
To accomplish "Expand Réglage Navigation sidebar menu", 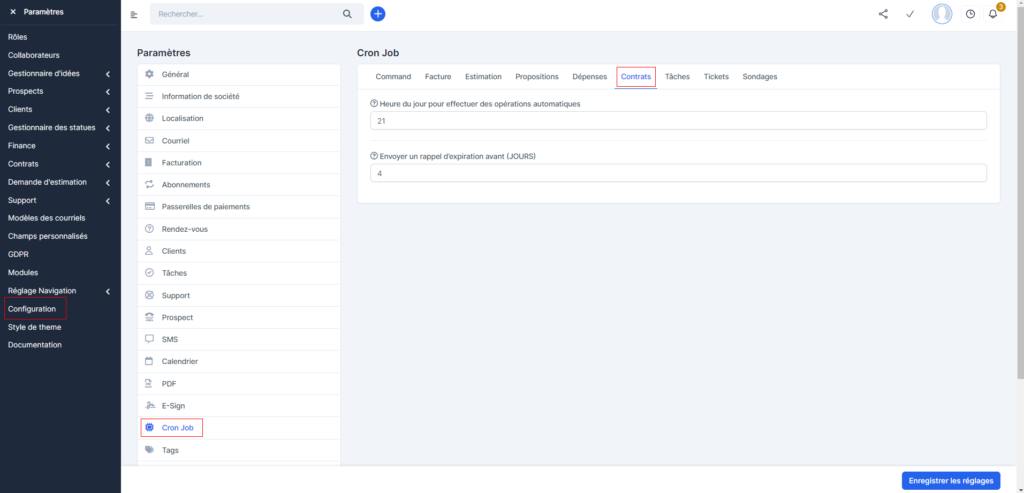I will [x=108, y=291].
